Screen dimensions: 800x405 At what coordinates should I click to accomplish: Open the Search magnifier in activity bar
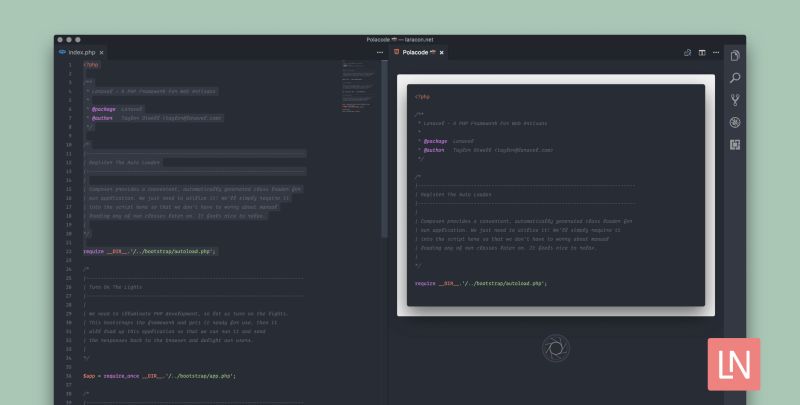click(x=735, y=78)
